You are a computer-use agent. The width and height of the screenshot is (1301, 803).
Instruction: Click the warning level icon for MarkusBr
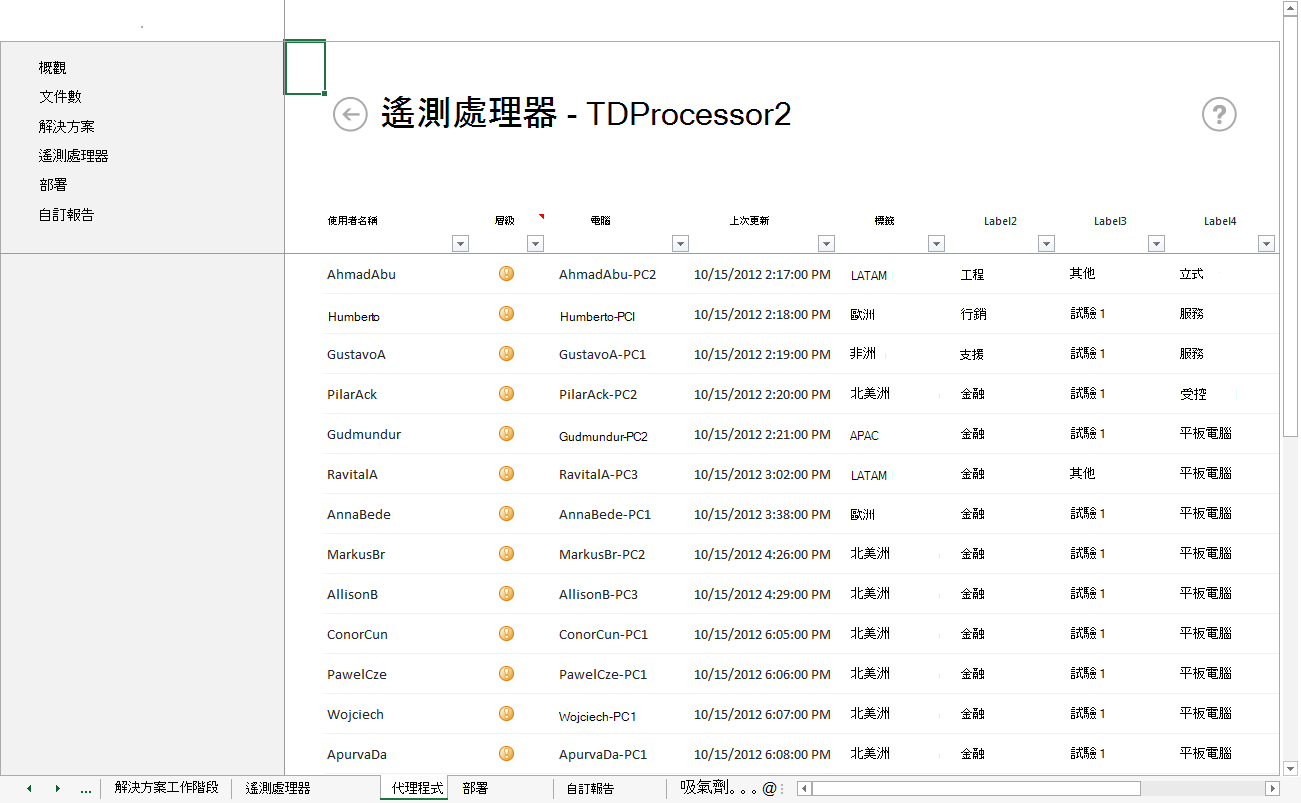(506, 553)
